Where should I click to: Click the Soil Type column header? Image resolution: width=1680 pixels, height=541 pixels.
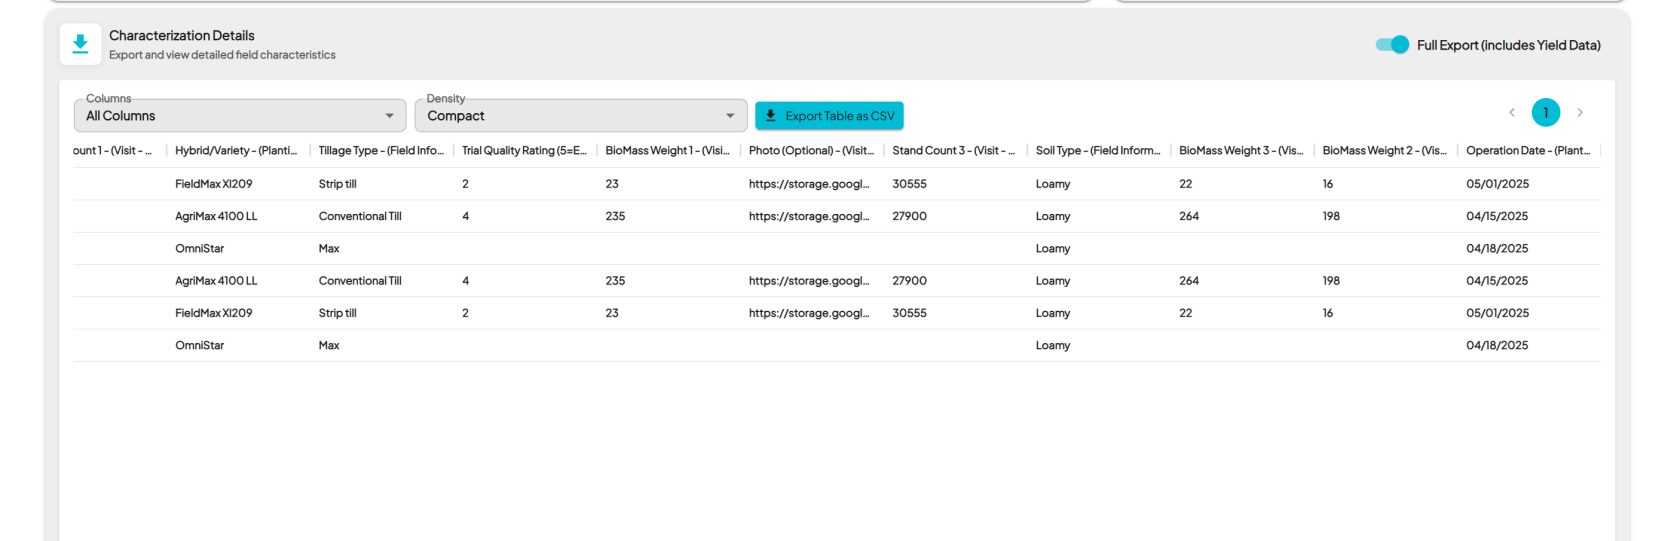tap(1097, 151)
